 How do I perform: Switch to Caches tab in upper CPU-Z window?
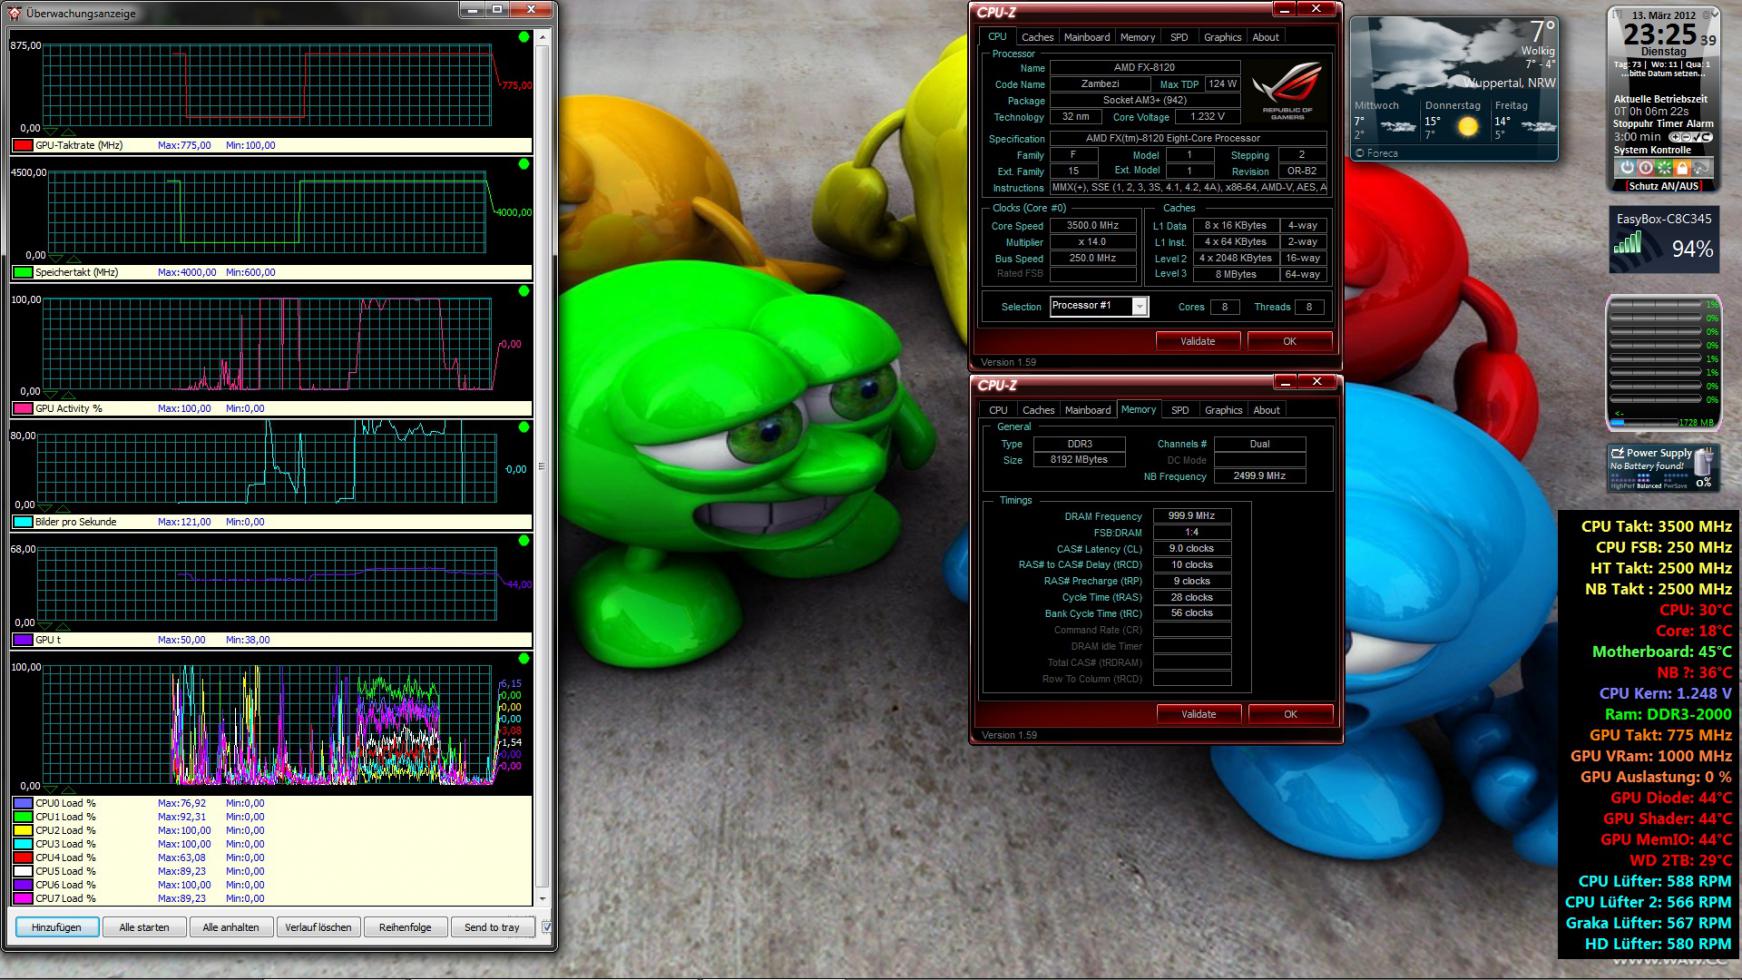(x=1037, y=37)
